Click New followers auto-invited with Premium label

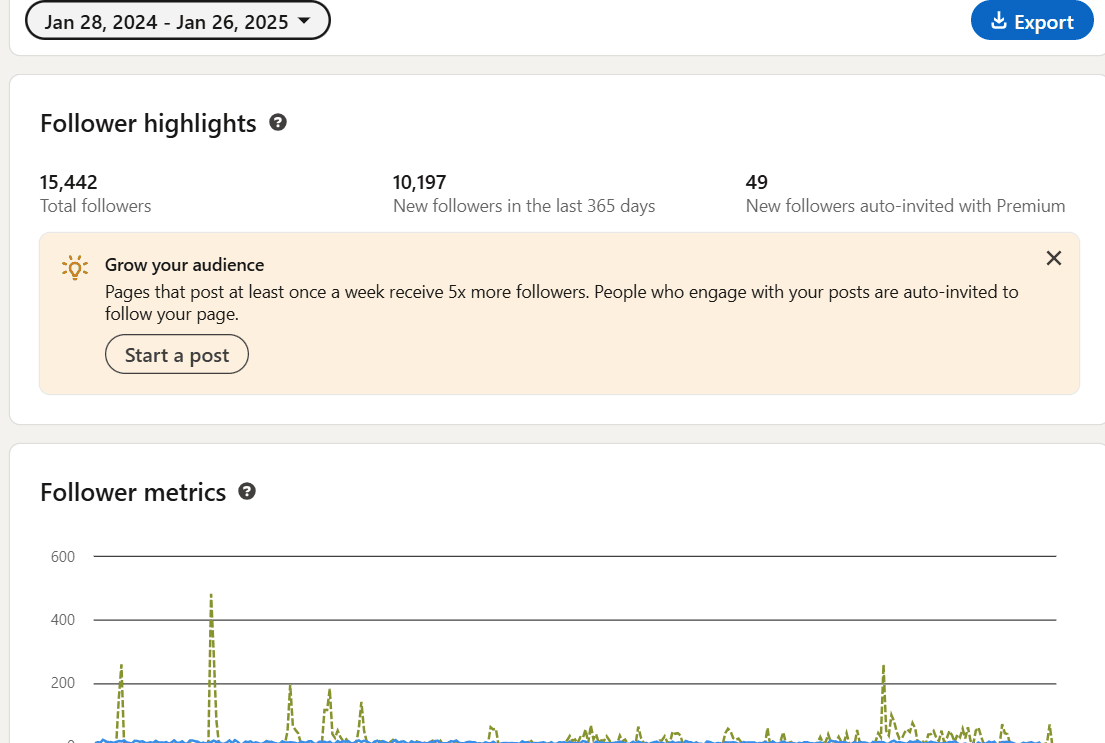coord(905,206)
